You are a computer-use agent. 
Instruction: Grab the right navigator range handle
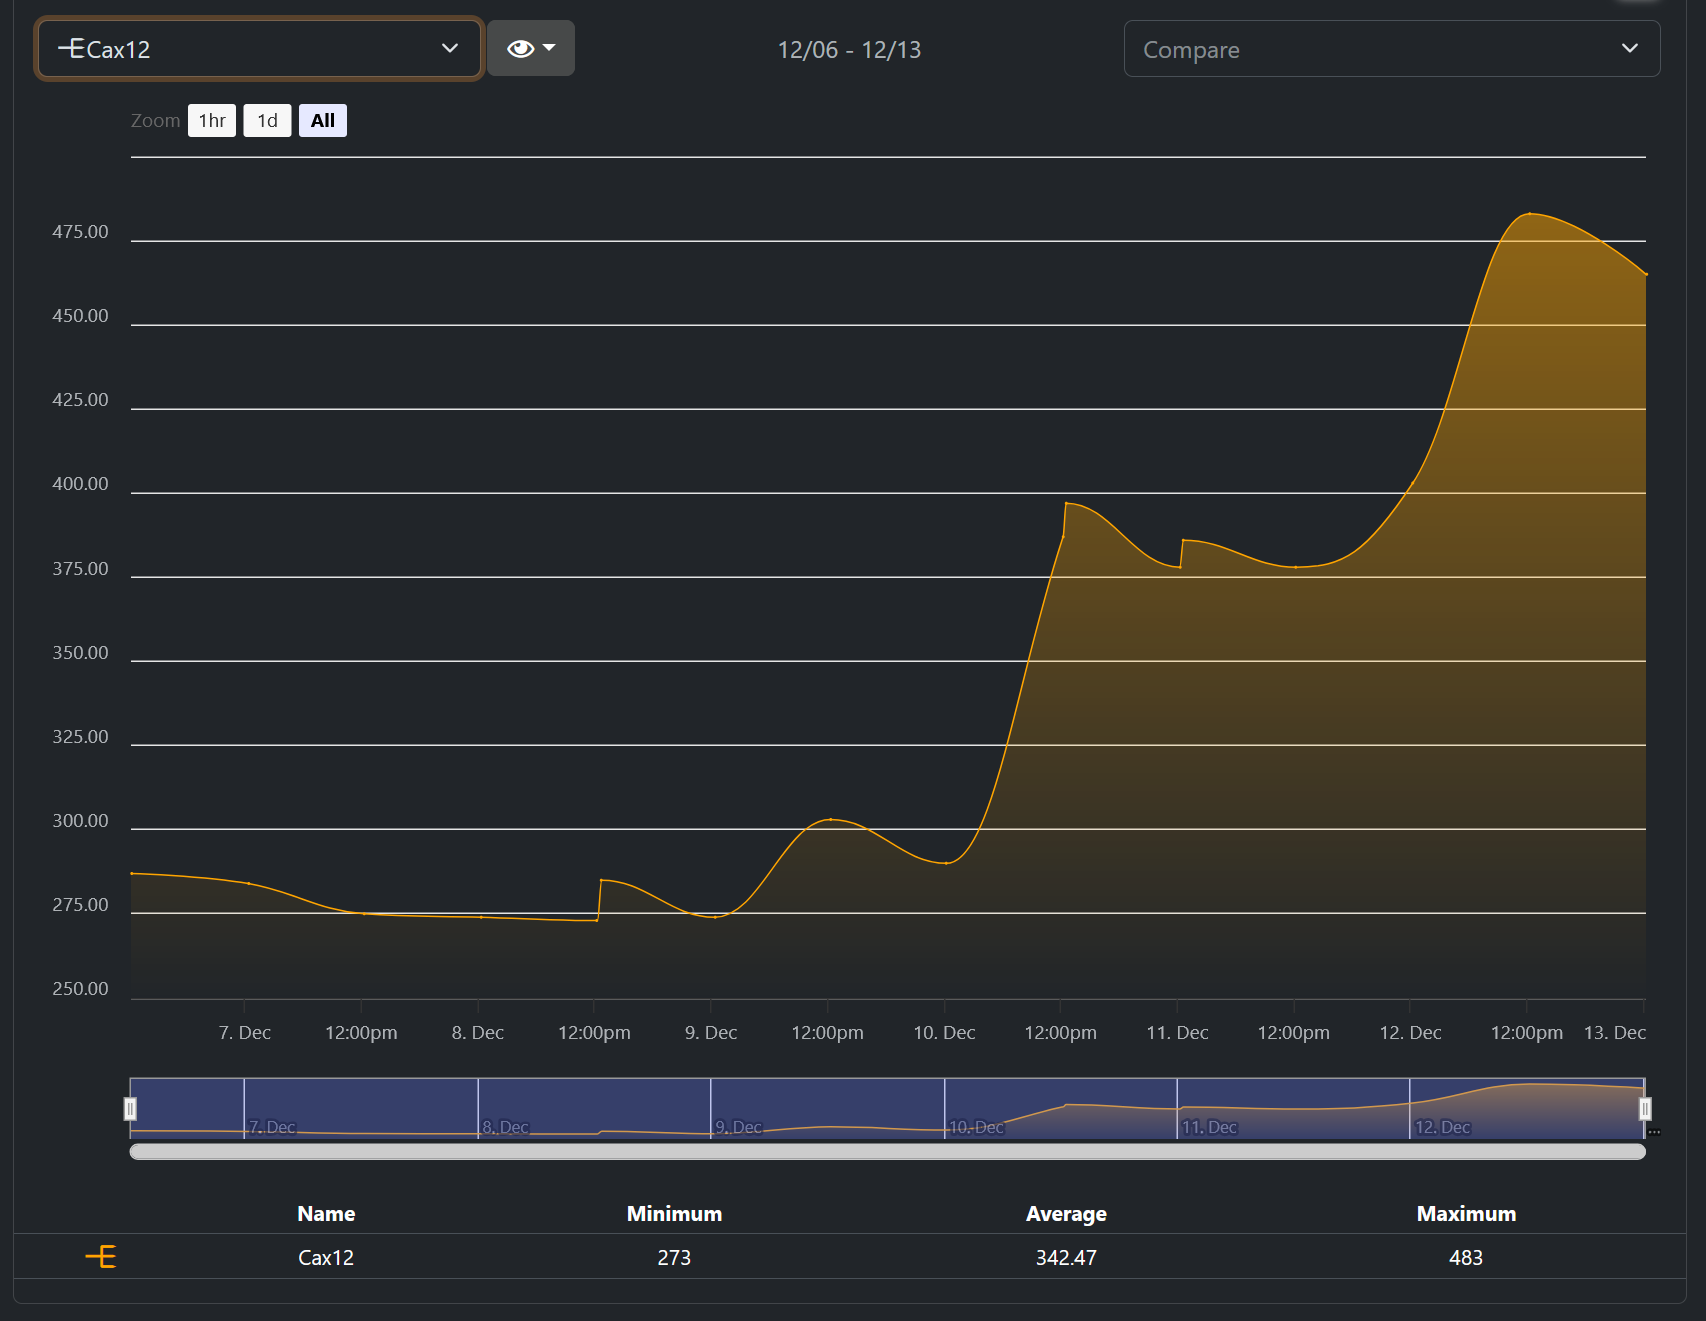[x=1645, y=1108]
